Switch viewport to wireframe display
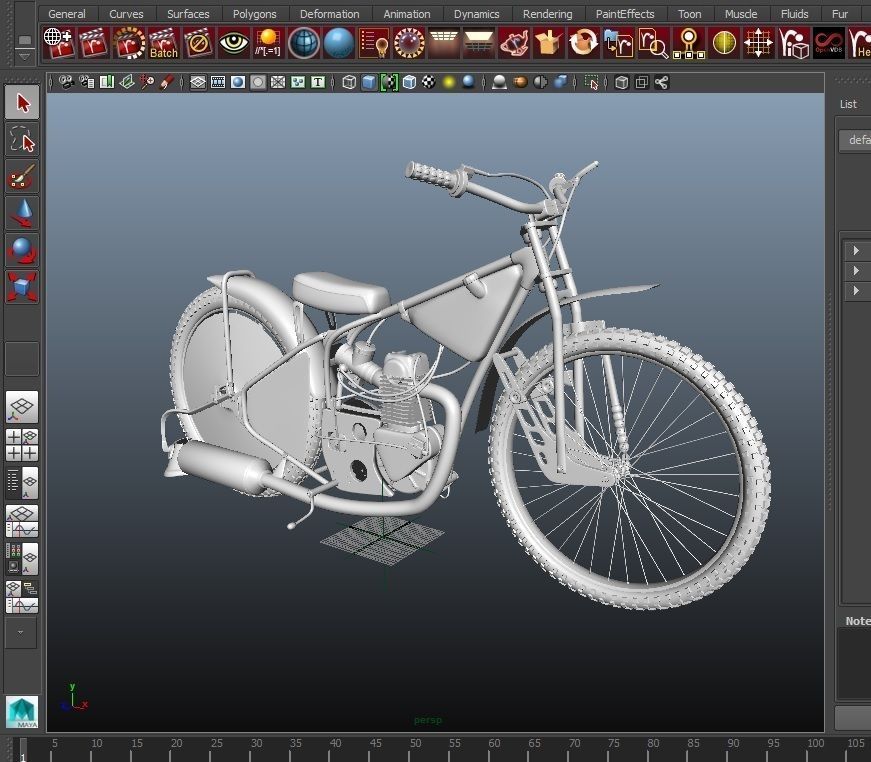 (349, 83)
